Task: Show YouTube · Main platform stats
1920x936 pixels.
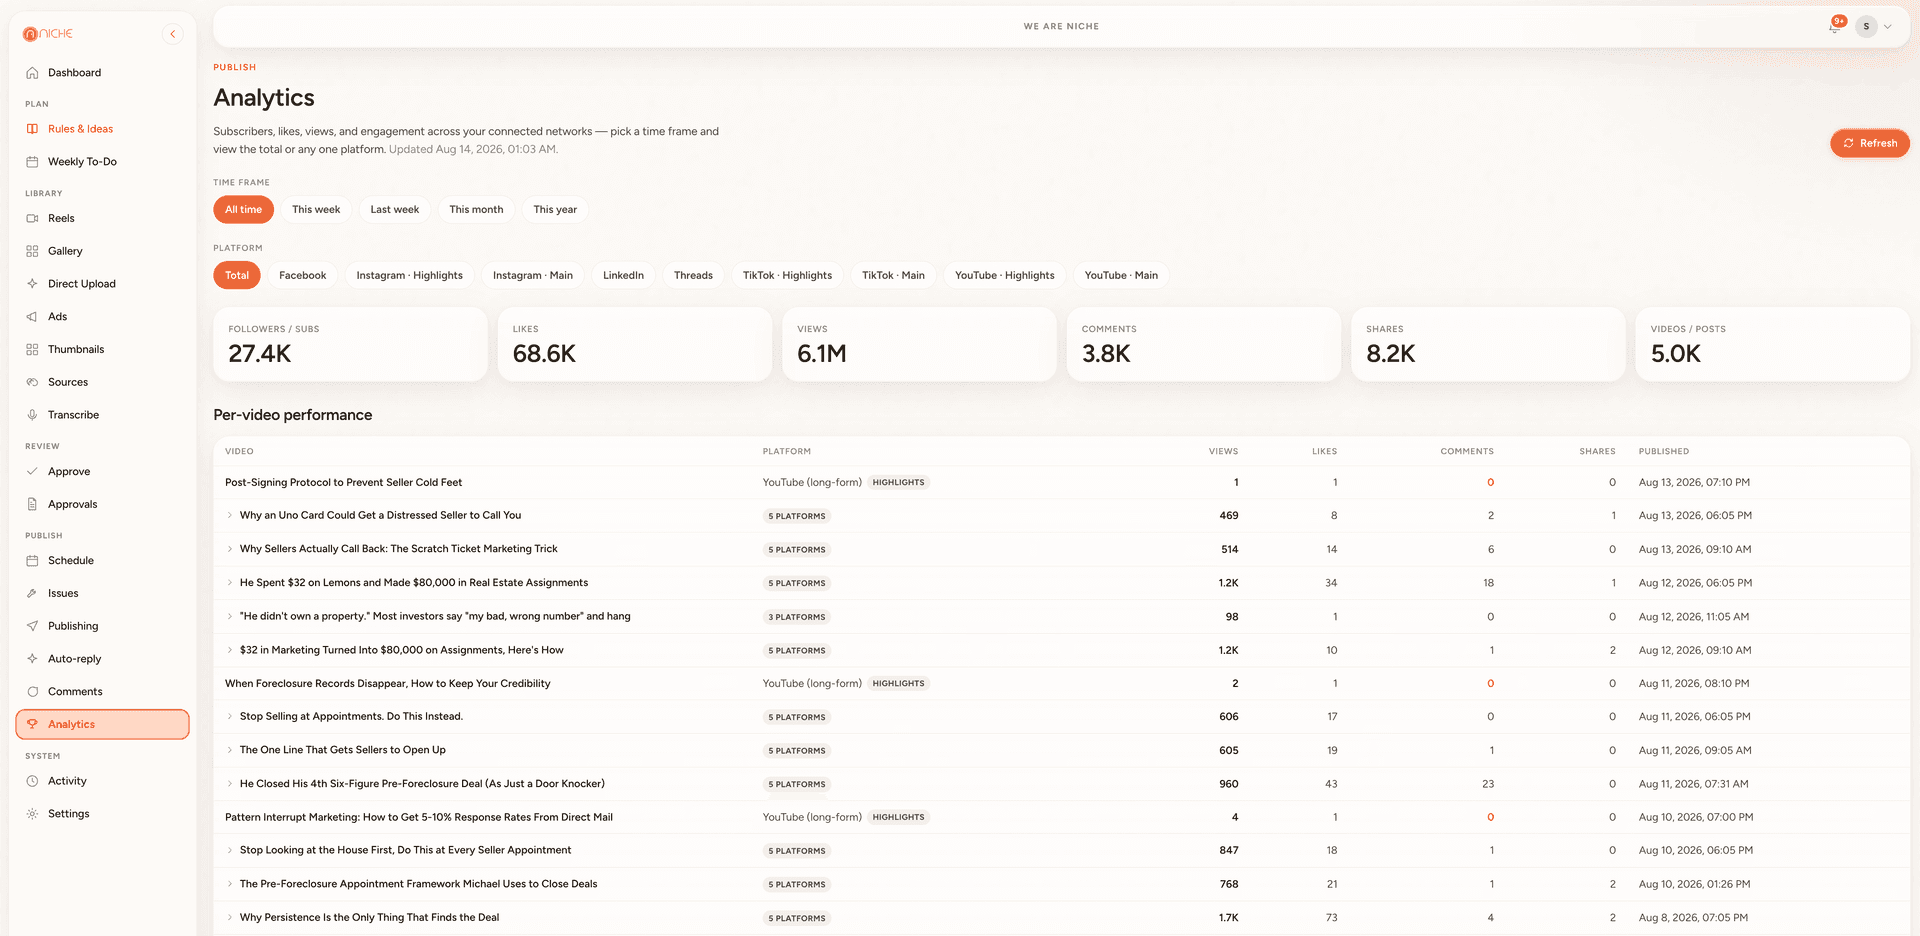Action: coord(1121,276)
